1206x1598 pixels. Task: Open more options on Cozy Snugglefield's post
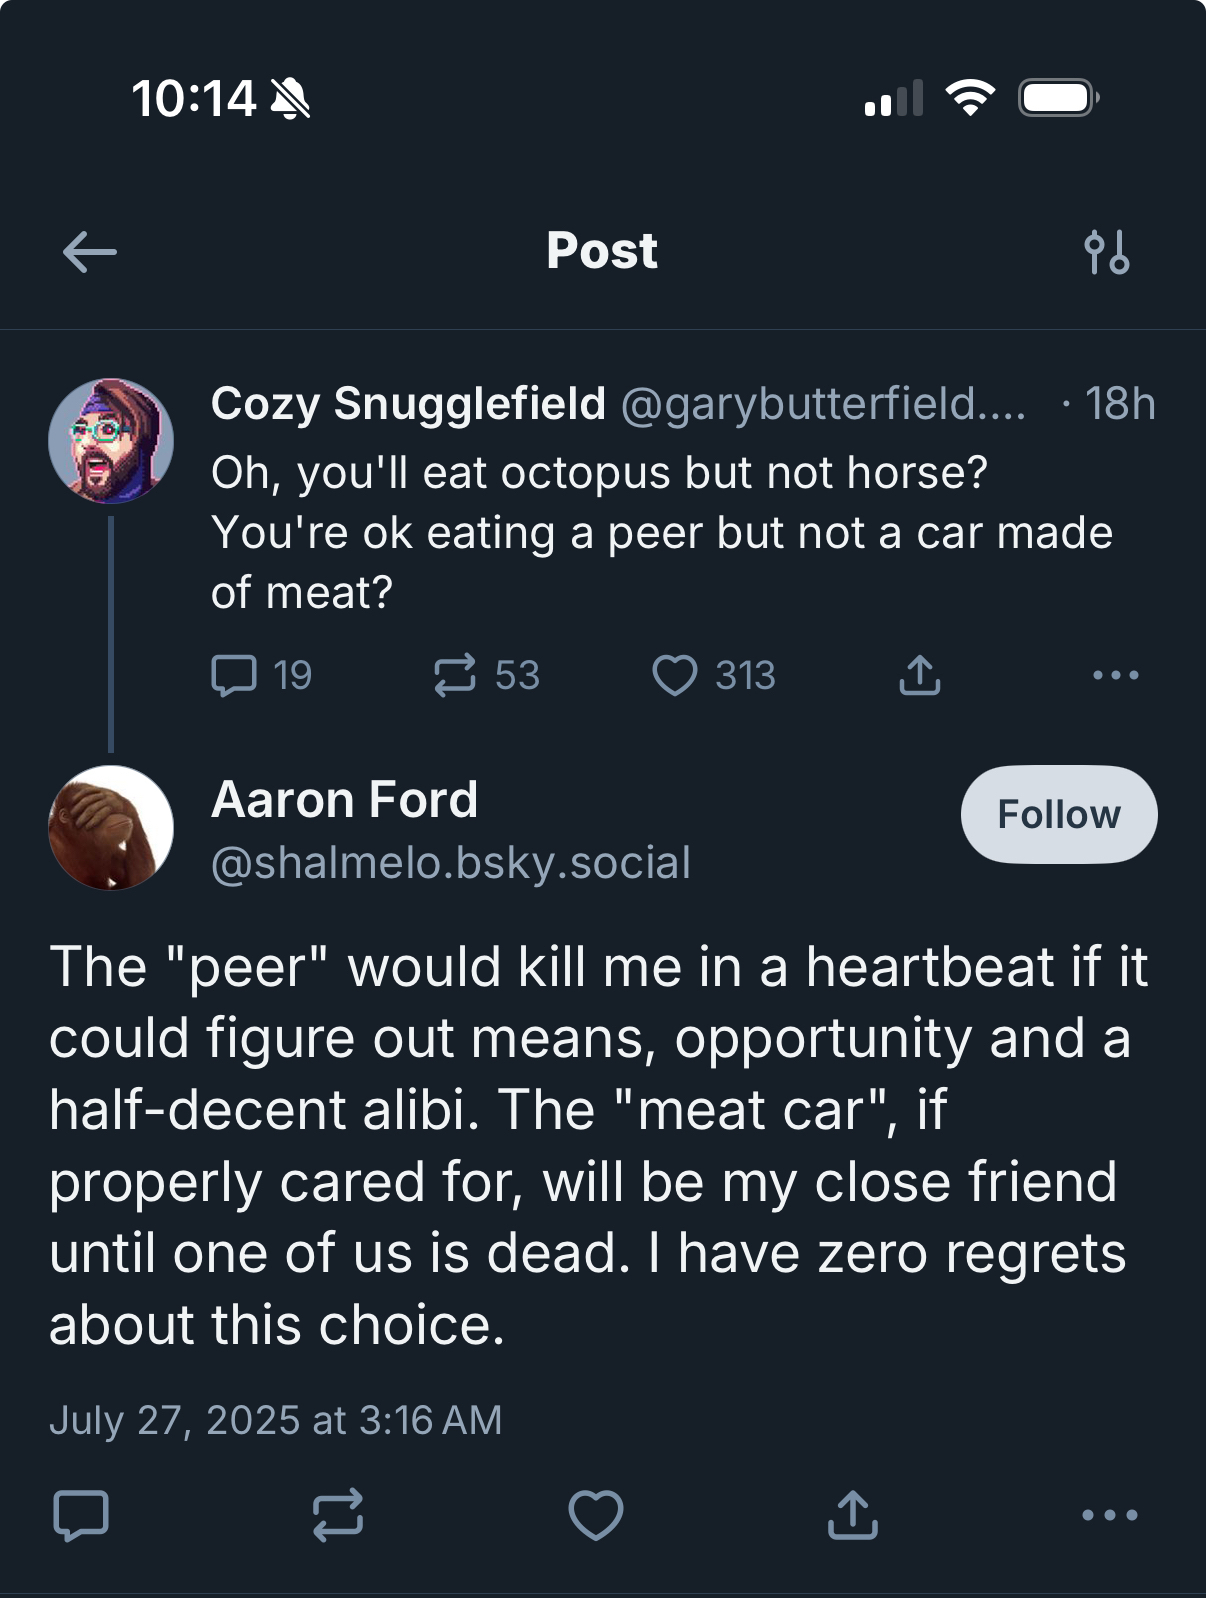pyautogui.click(x=1116, y=675)
